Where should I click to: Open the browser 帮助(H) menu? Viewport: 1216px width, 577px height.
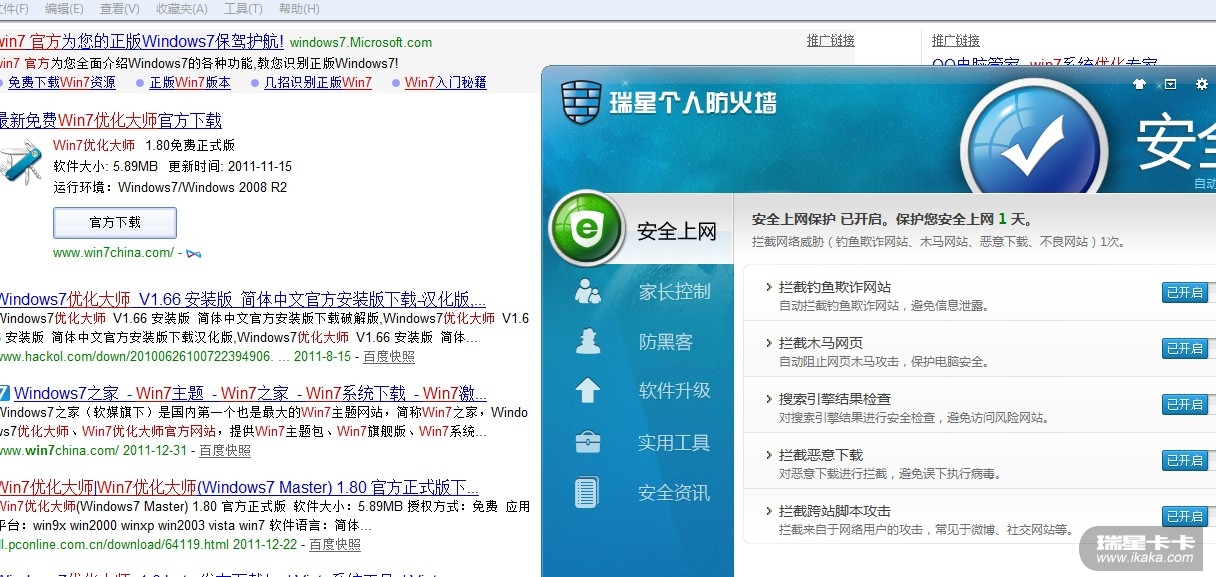299,9
